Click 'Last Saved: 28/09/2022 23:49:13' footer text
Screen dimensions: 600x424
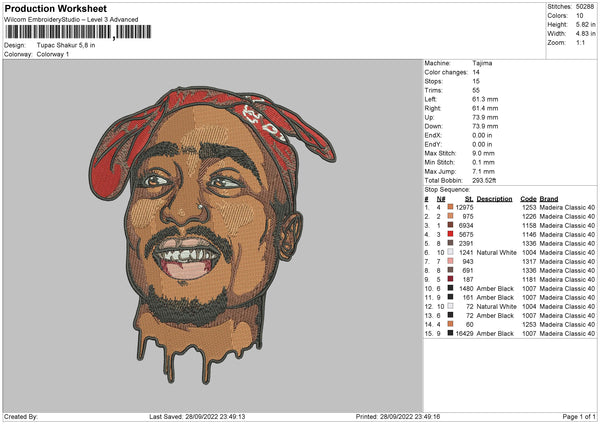click(197, 416)
